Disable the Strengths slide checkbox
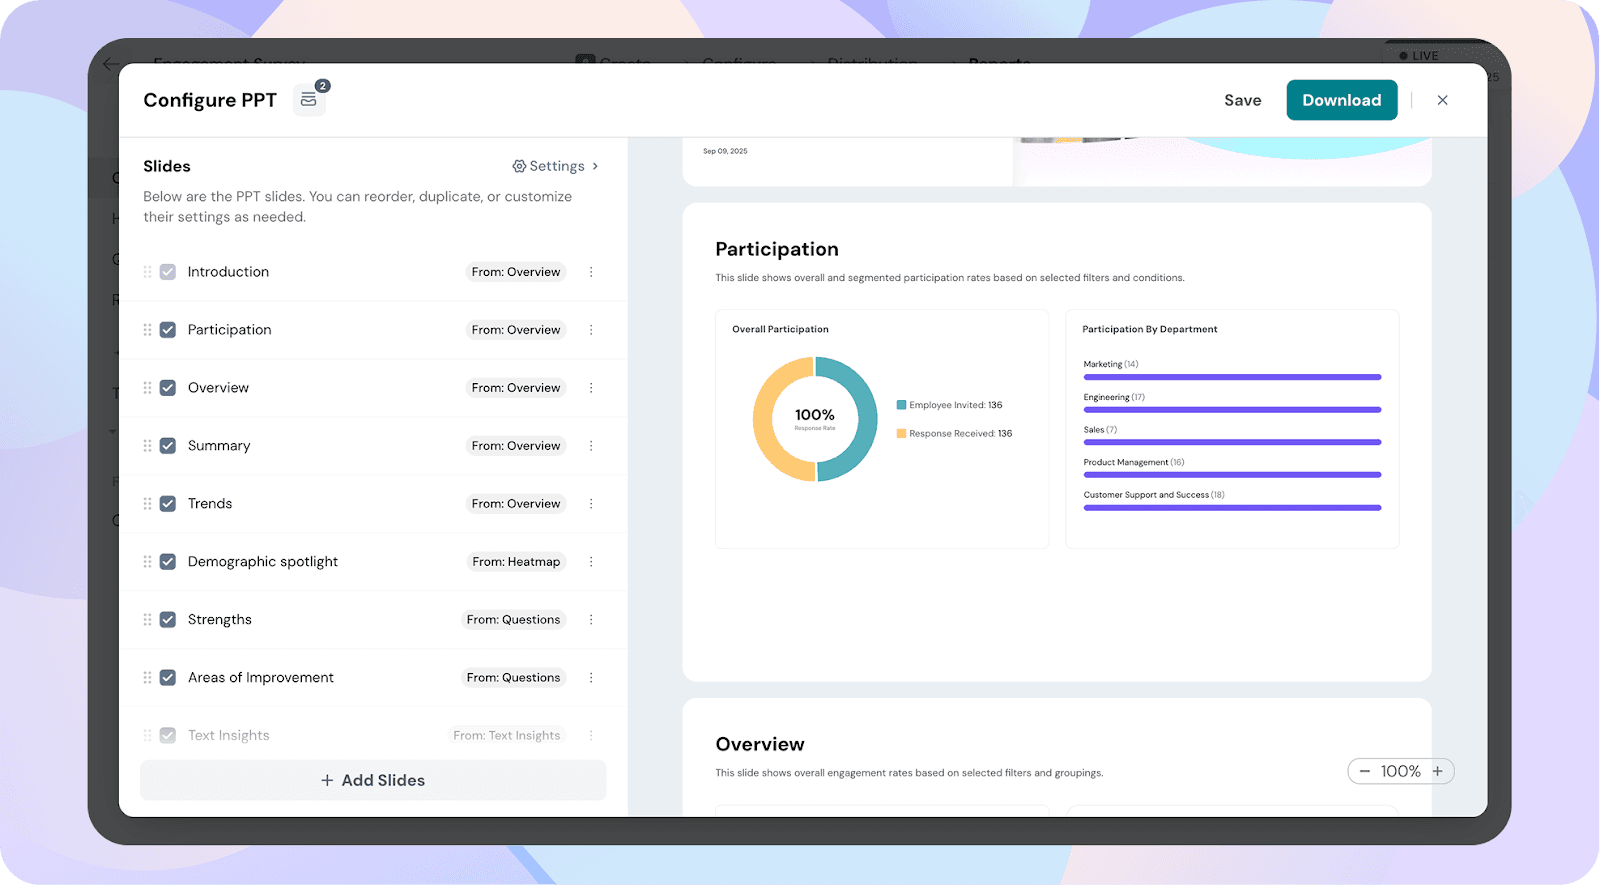The height and width of the screenshot is (885, 1600). click(168, 620)
